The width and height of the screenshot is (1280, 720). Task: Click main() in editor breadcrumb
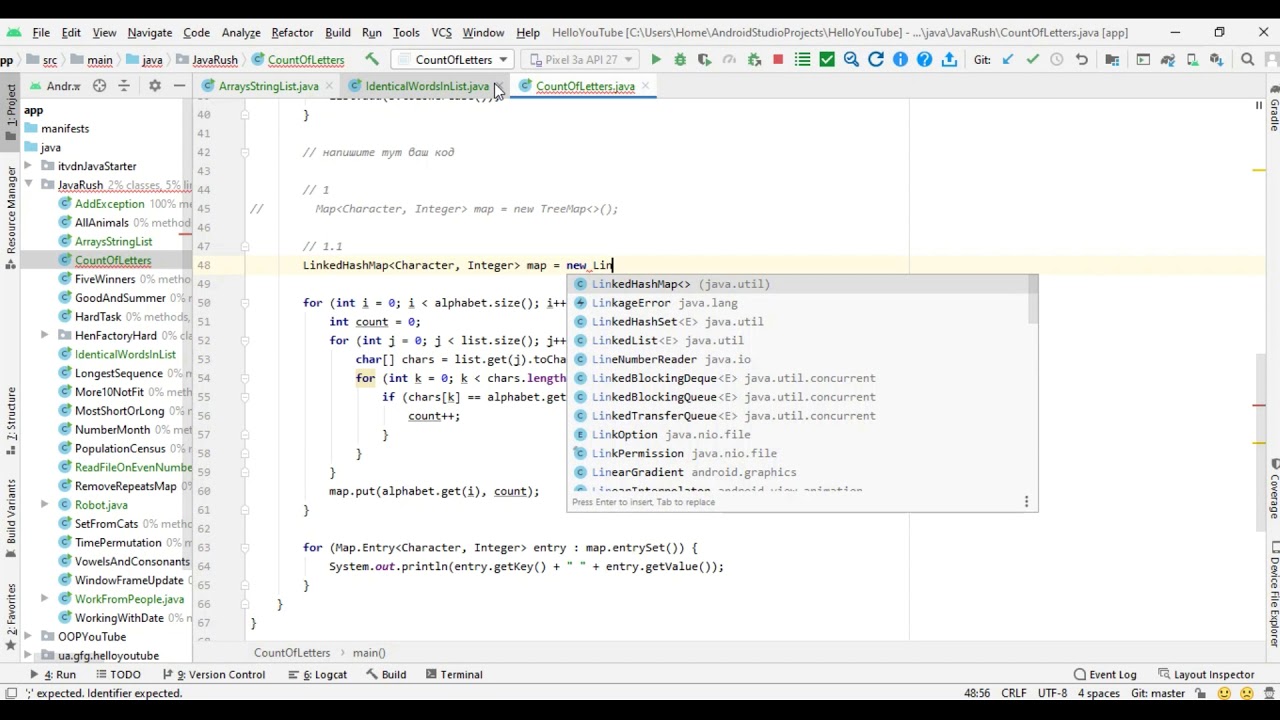coord(368,653)
